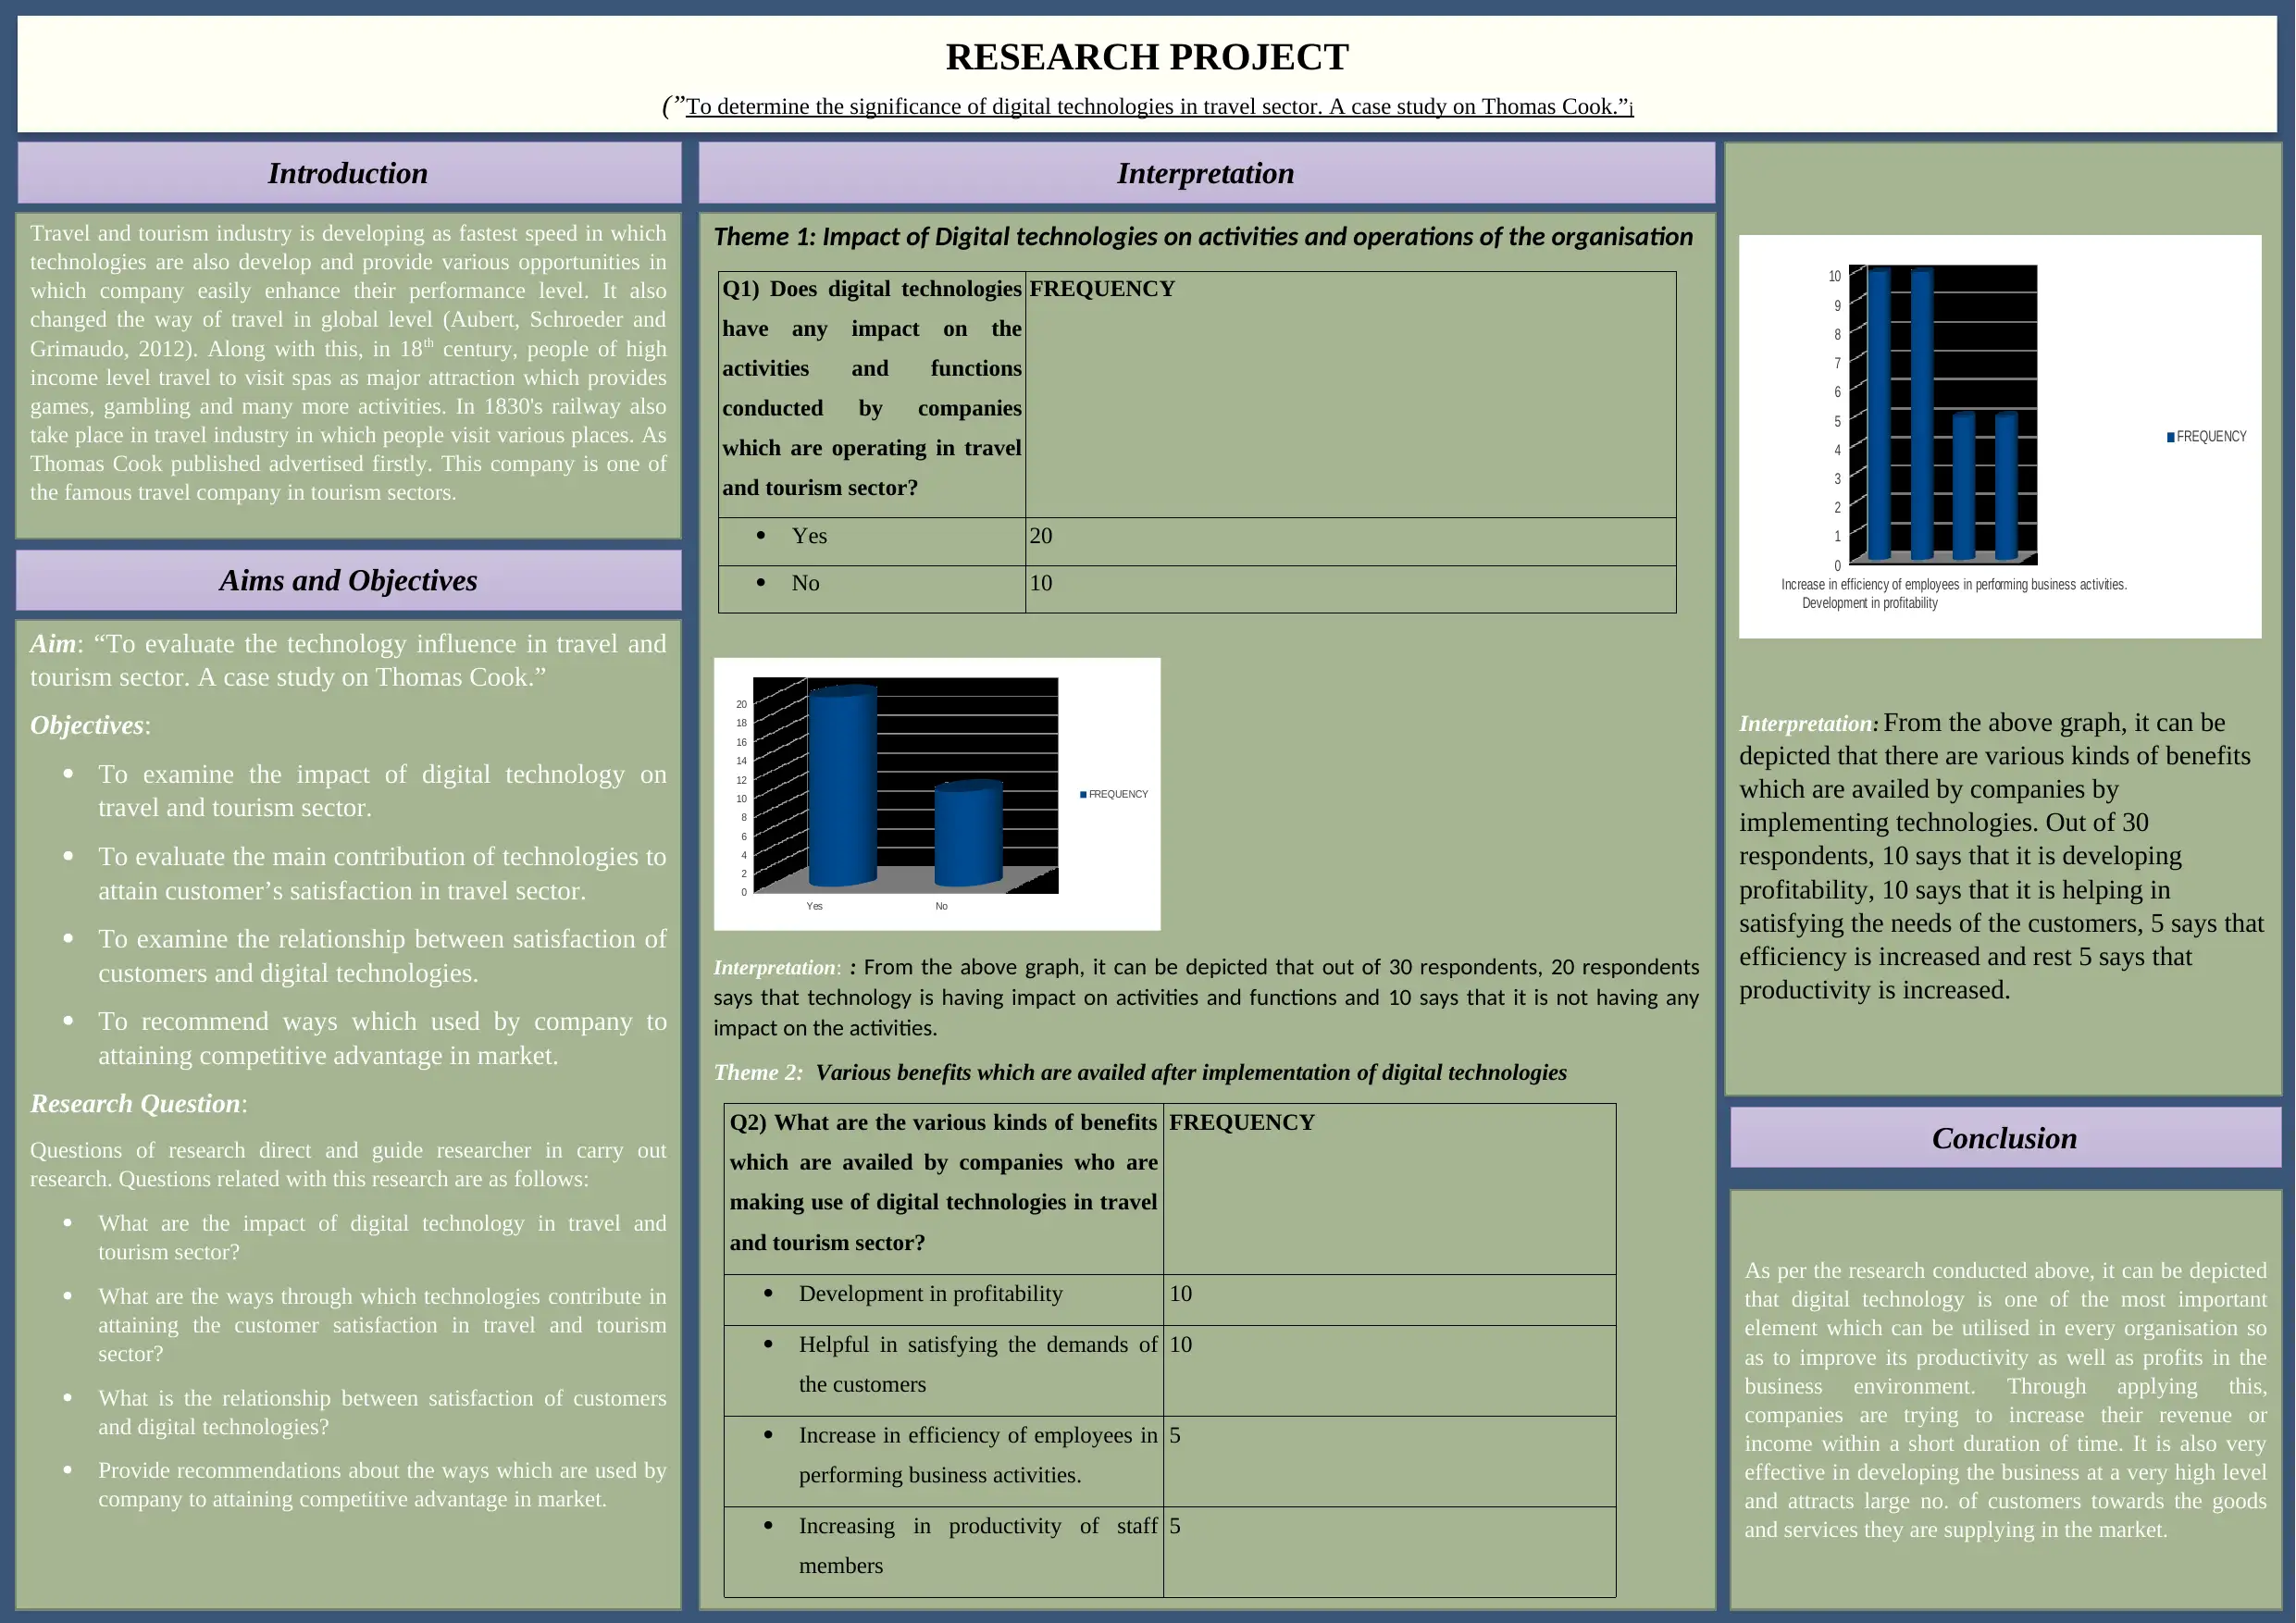Select the No row label in Q1 table
The image size is (2296, 1623).
tap(805, 583)
